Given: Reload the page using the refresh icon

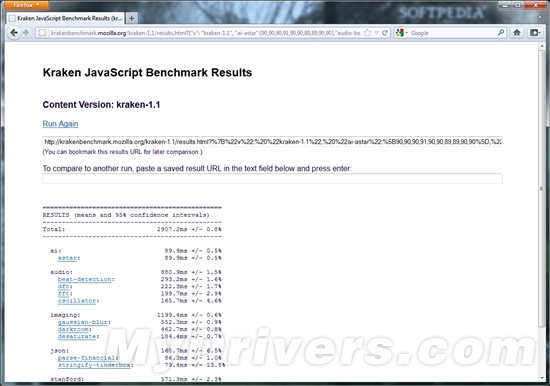Looking at the screenshot, I should click(x=385, y=33).
